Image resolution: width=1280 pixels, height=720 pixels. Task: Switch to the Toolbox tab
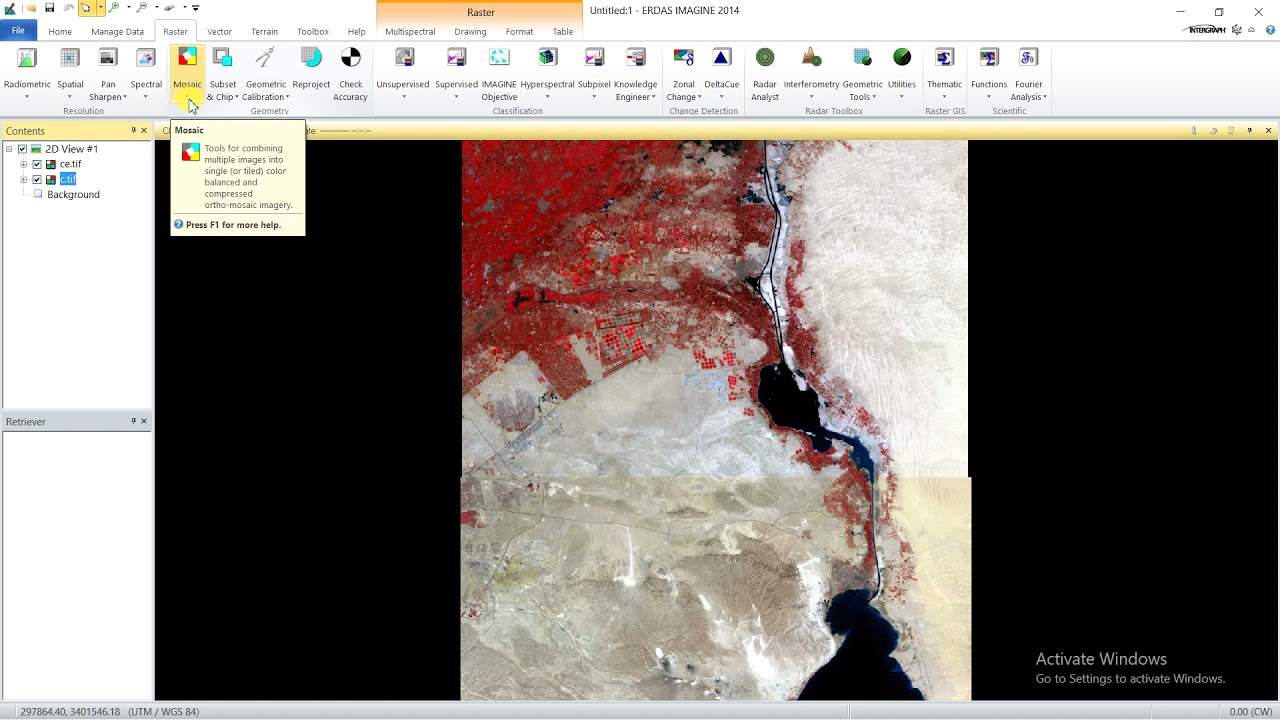coord(313,31)
